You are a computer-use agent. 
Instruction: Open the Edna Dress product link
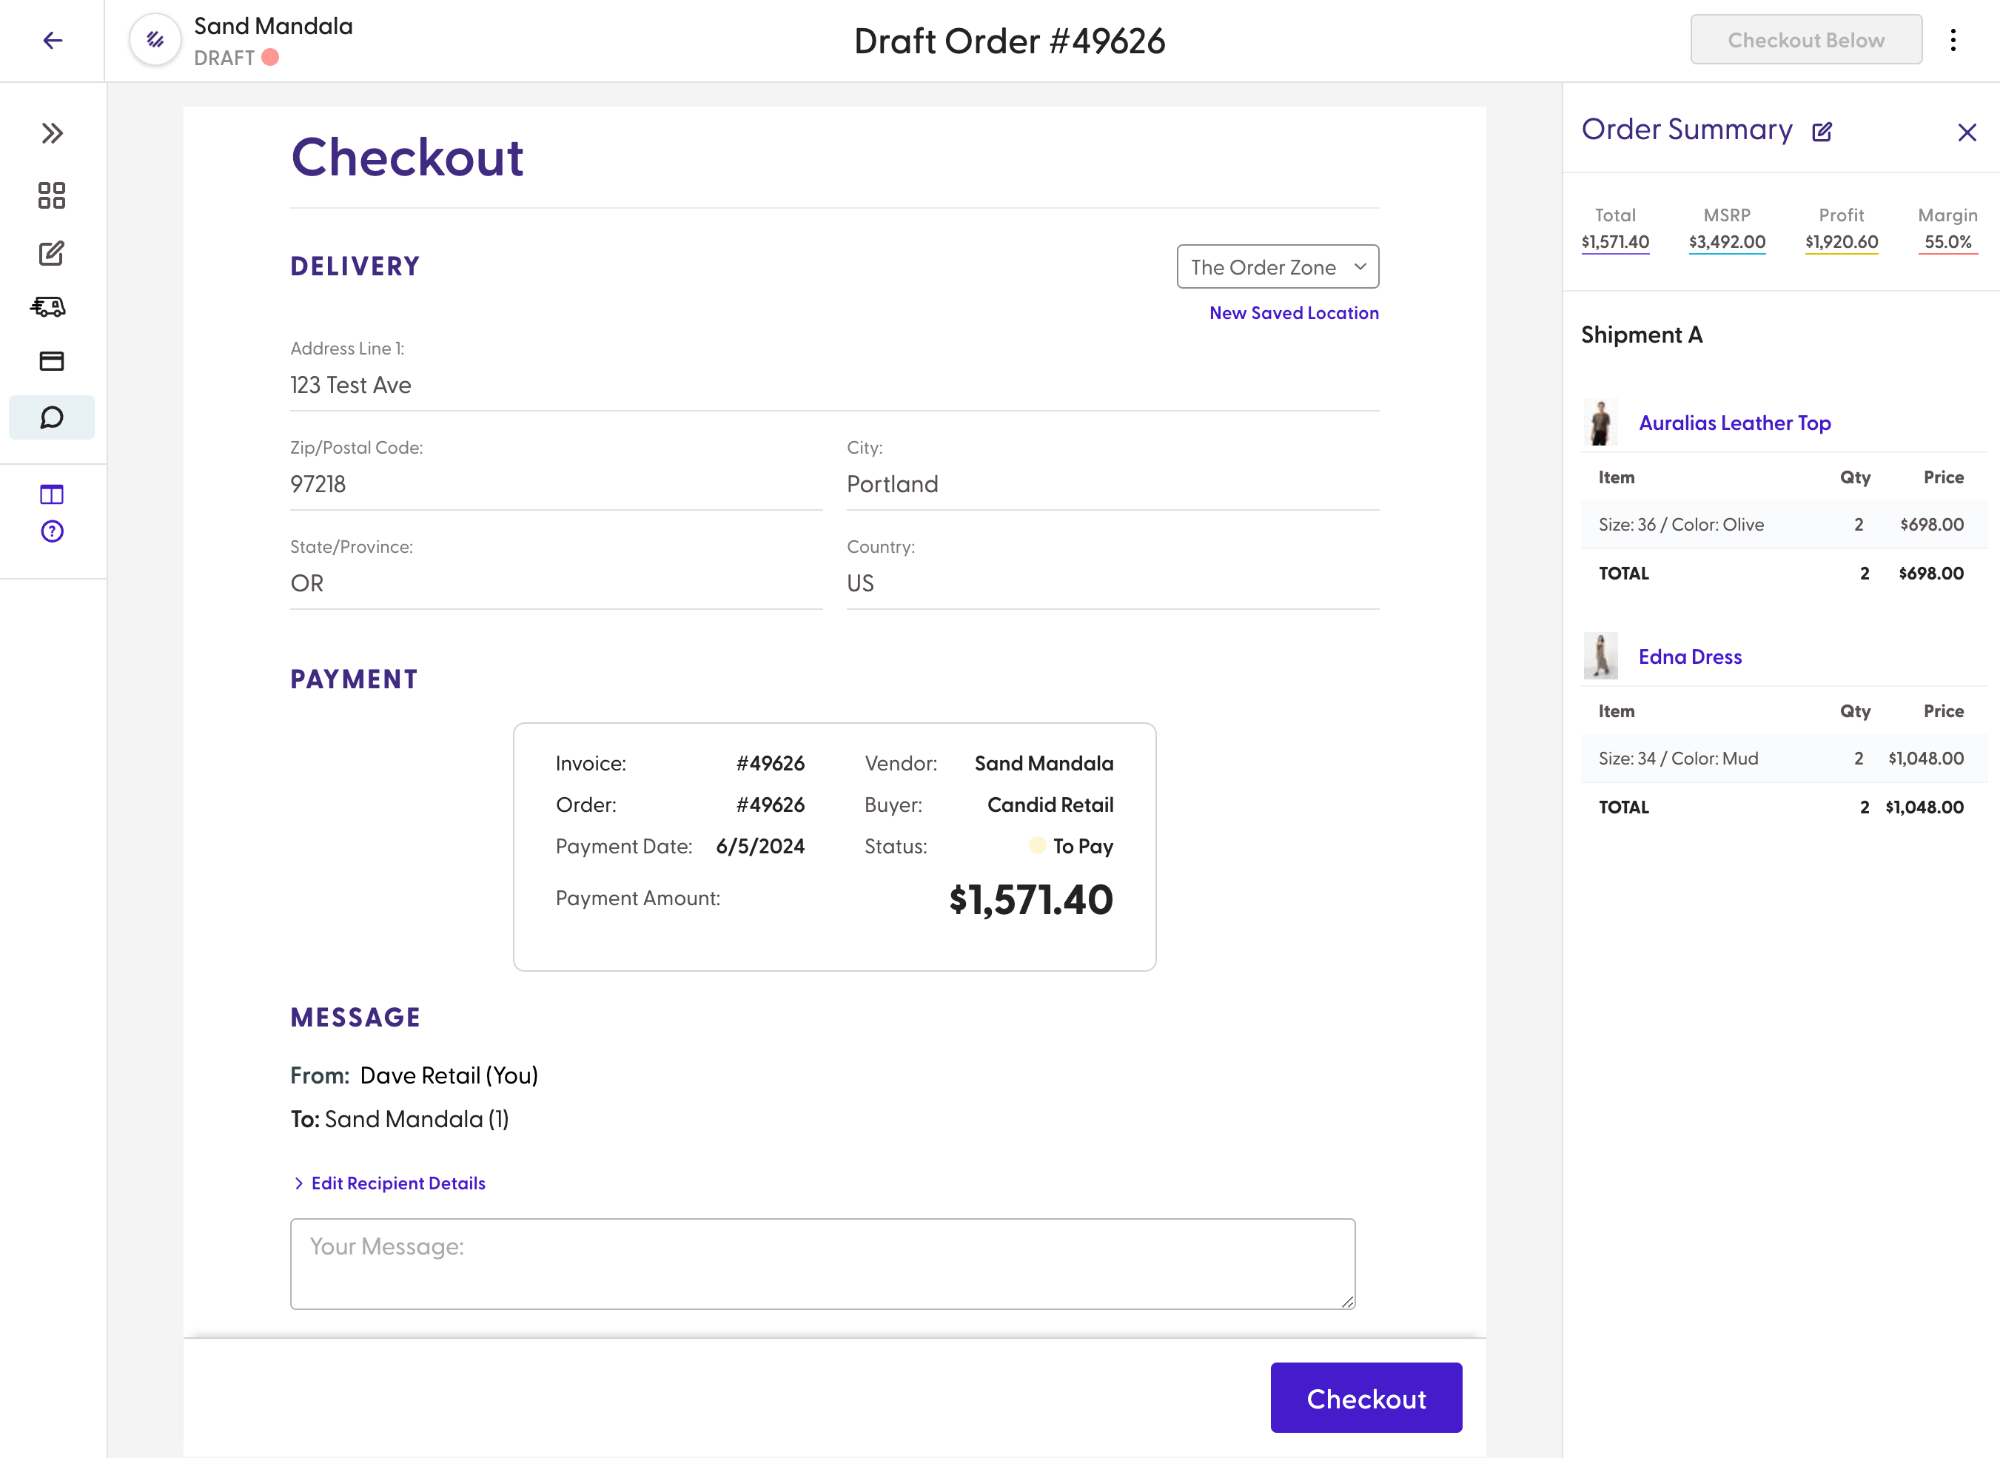[1690, 657]
